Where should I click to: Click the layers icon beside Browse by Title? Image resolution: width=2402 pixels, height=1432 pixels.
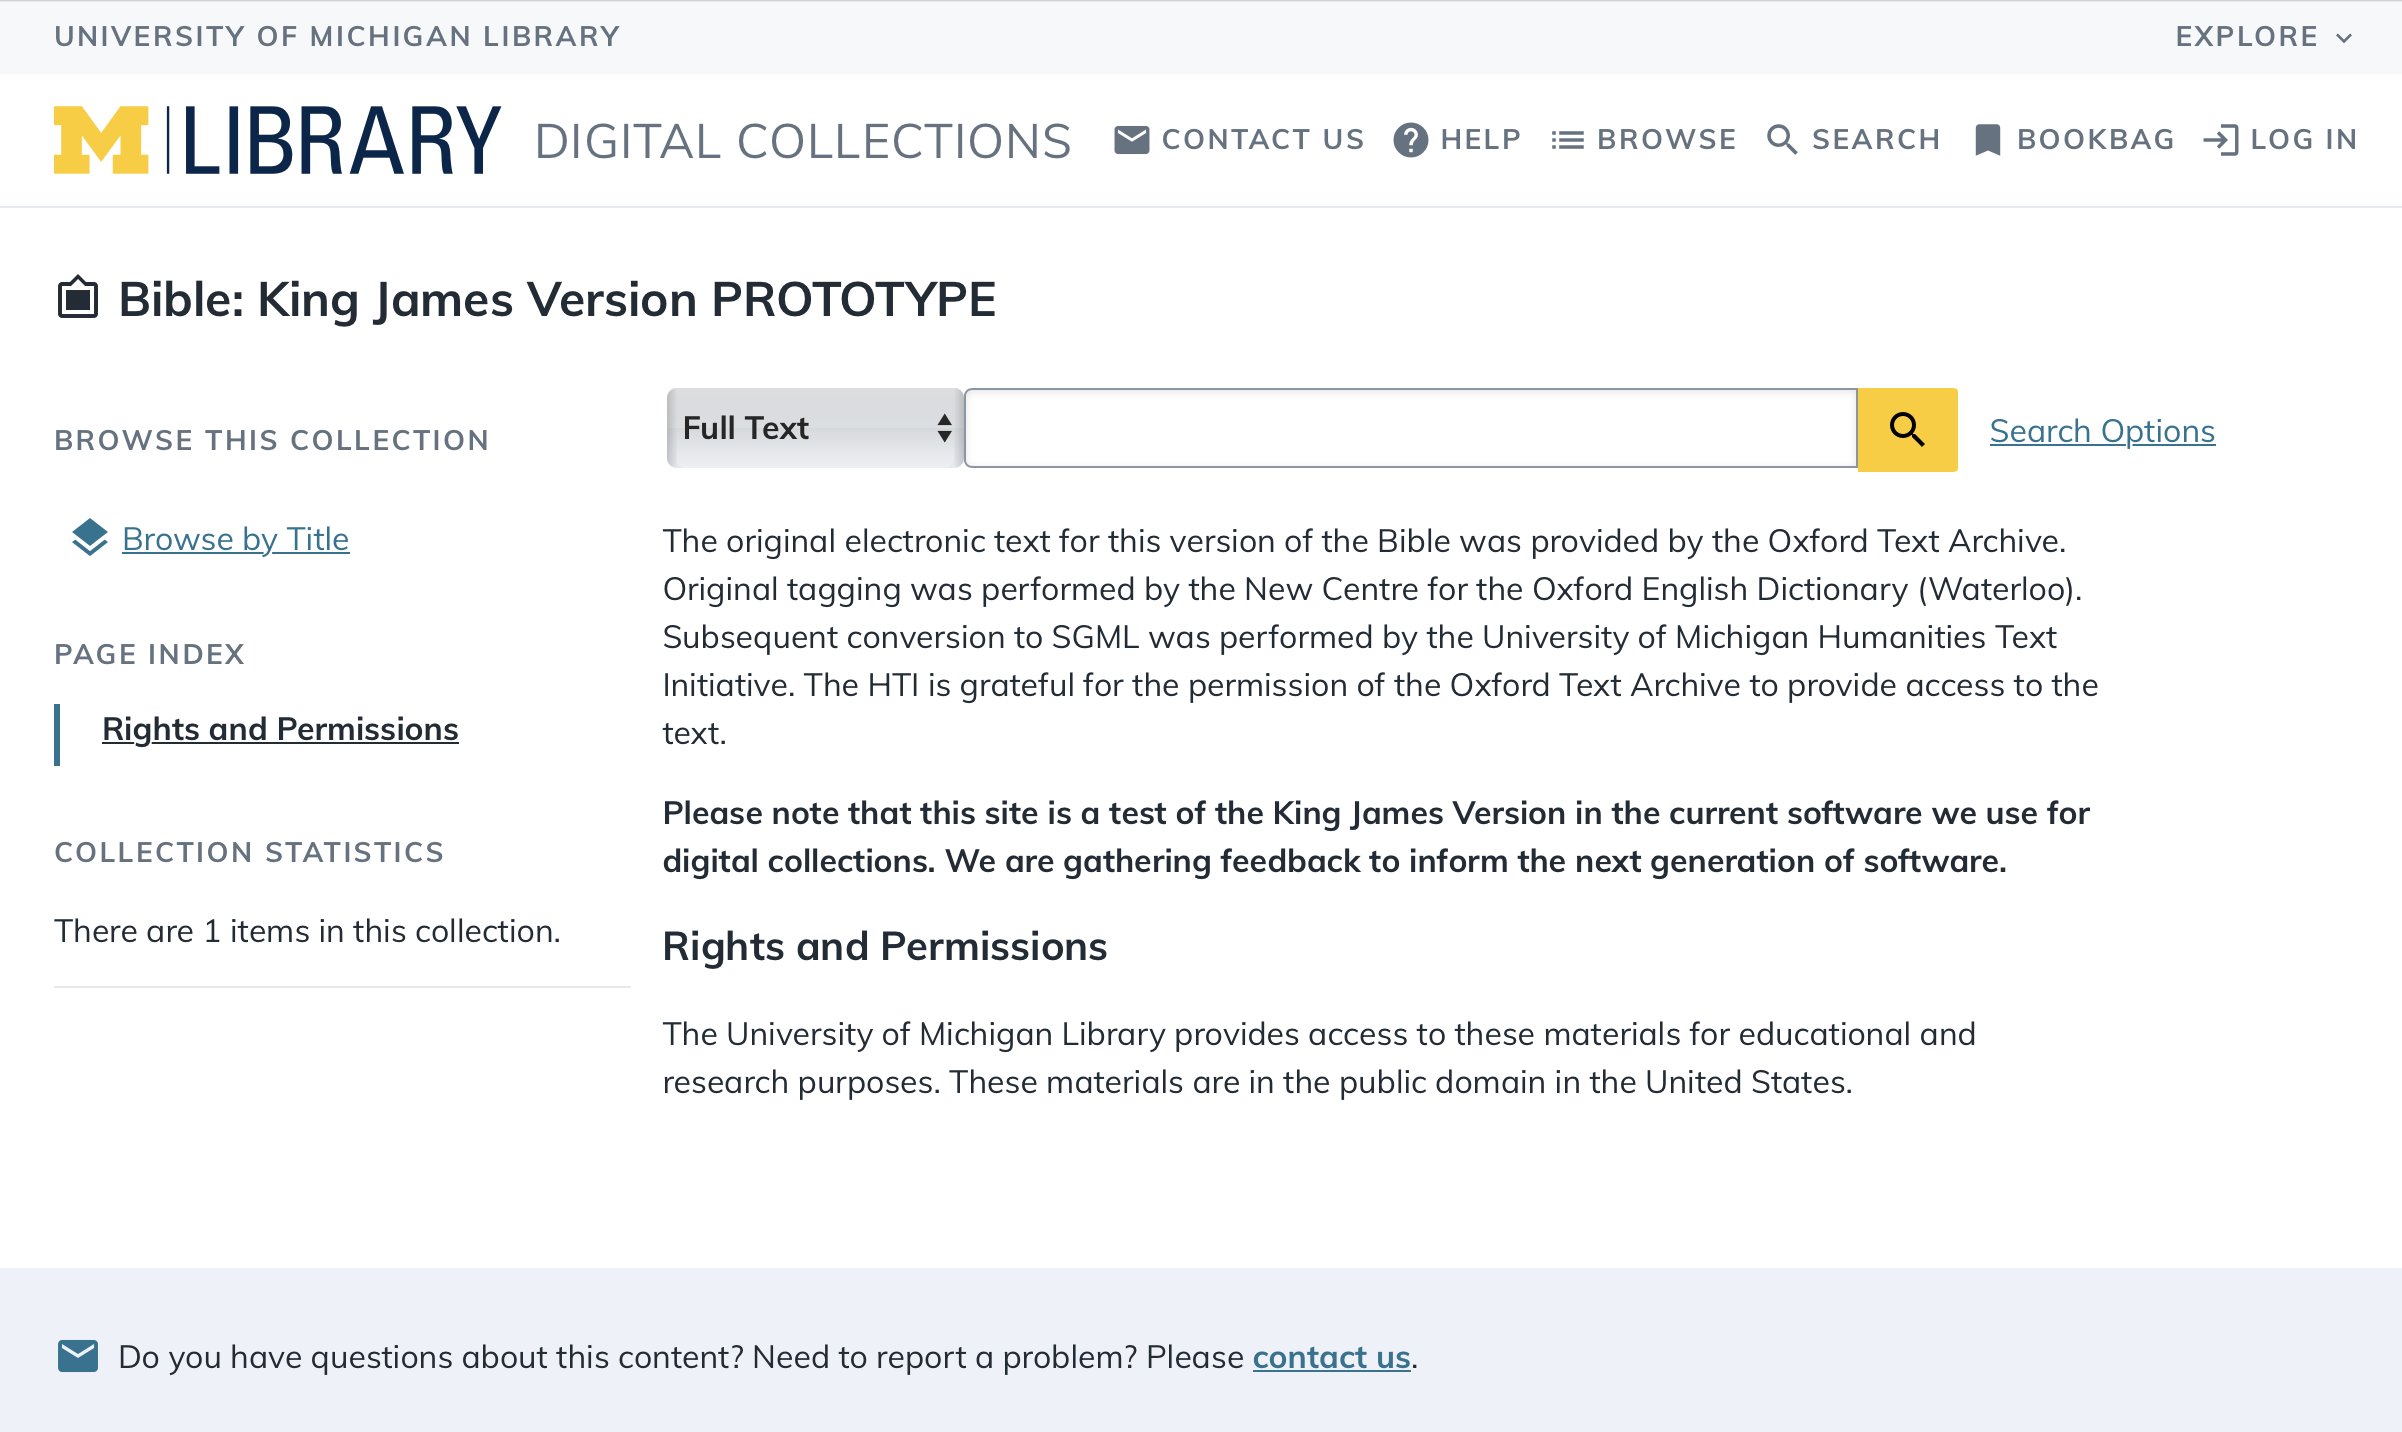pyautogui.click(x=89, y=538)
